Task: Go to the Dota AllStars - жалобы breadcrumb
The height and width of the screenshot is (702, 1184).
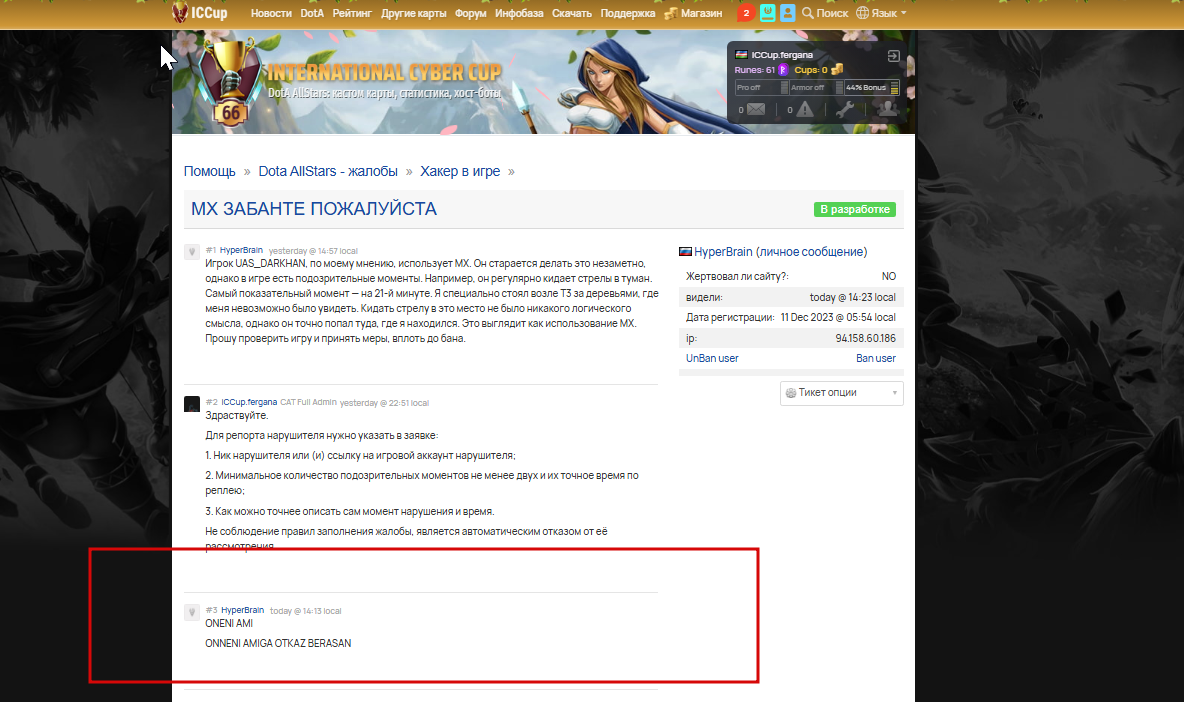Action: pos(328,171)
